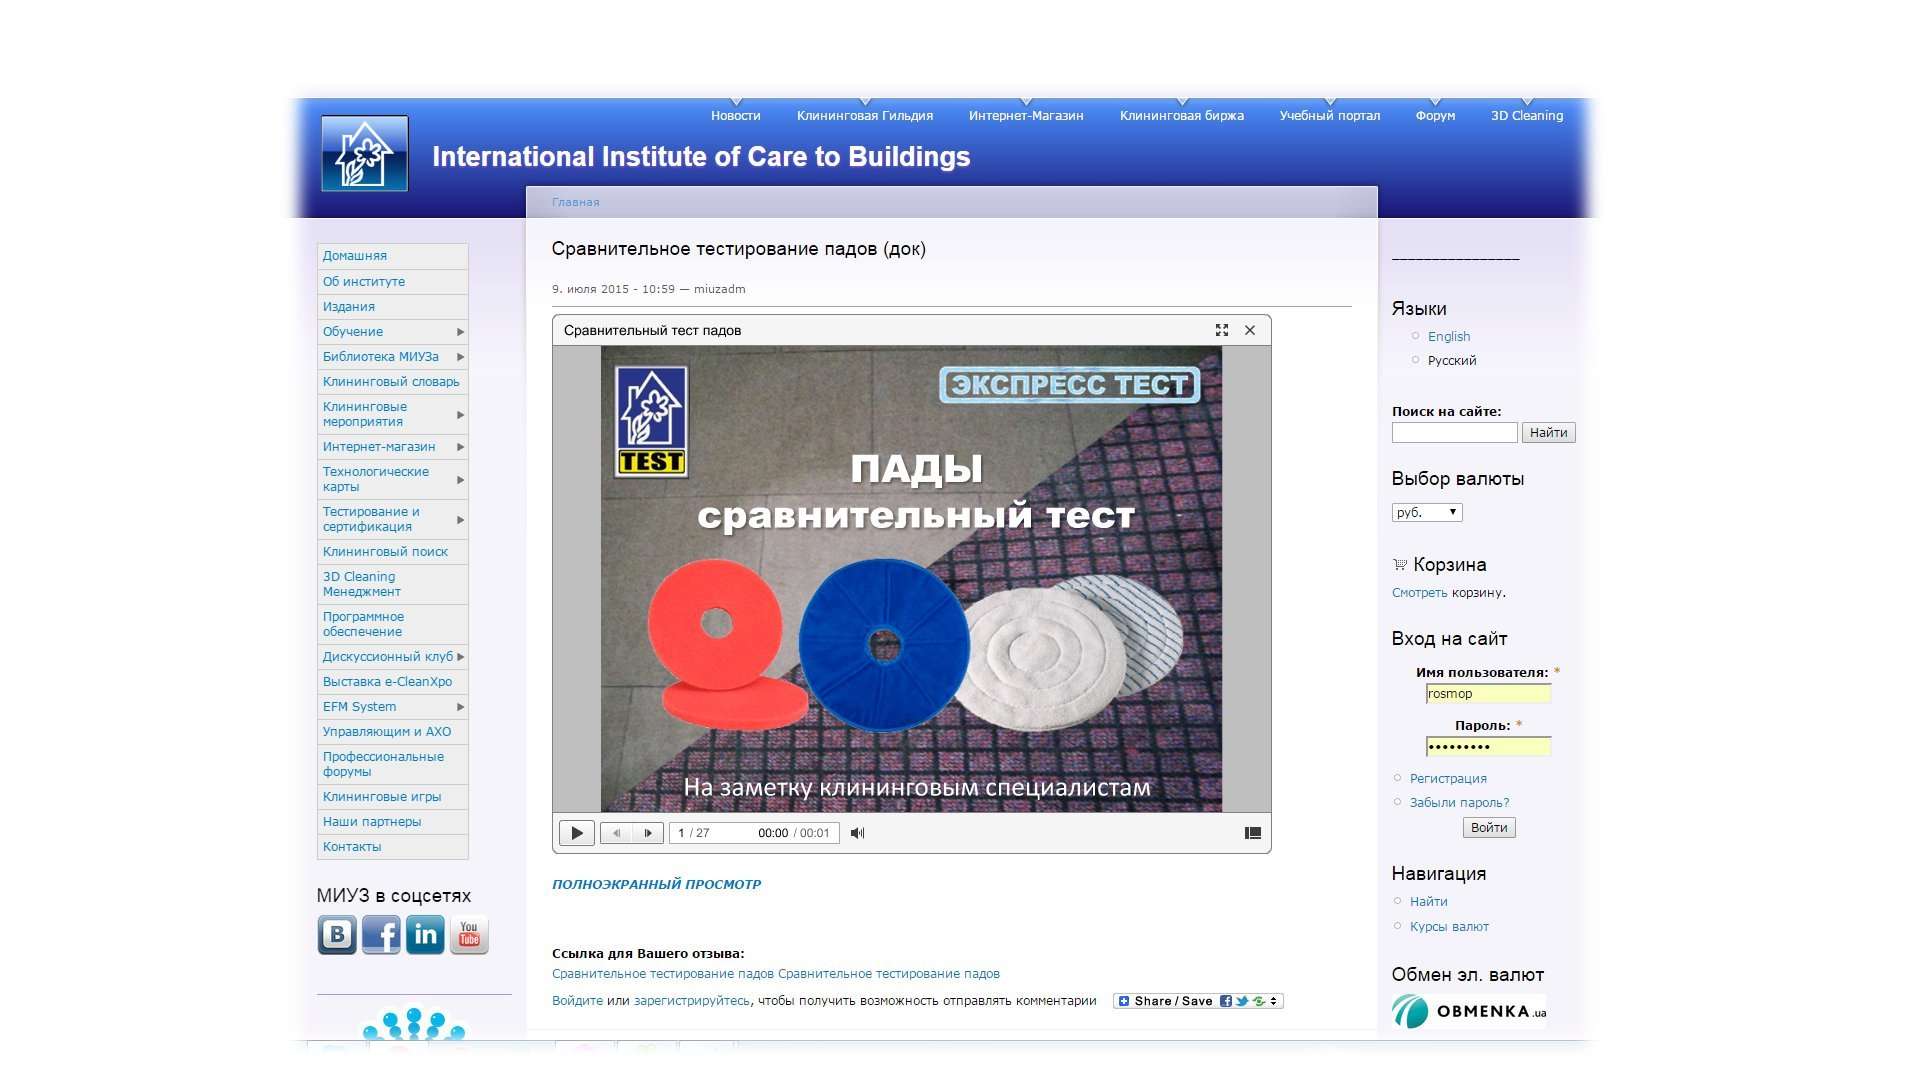Open the 3D Cleaning top menu item
The height and width of the screenshot is (1080, 1920).
coord(1527,116)
